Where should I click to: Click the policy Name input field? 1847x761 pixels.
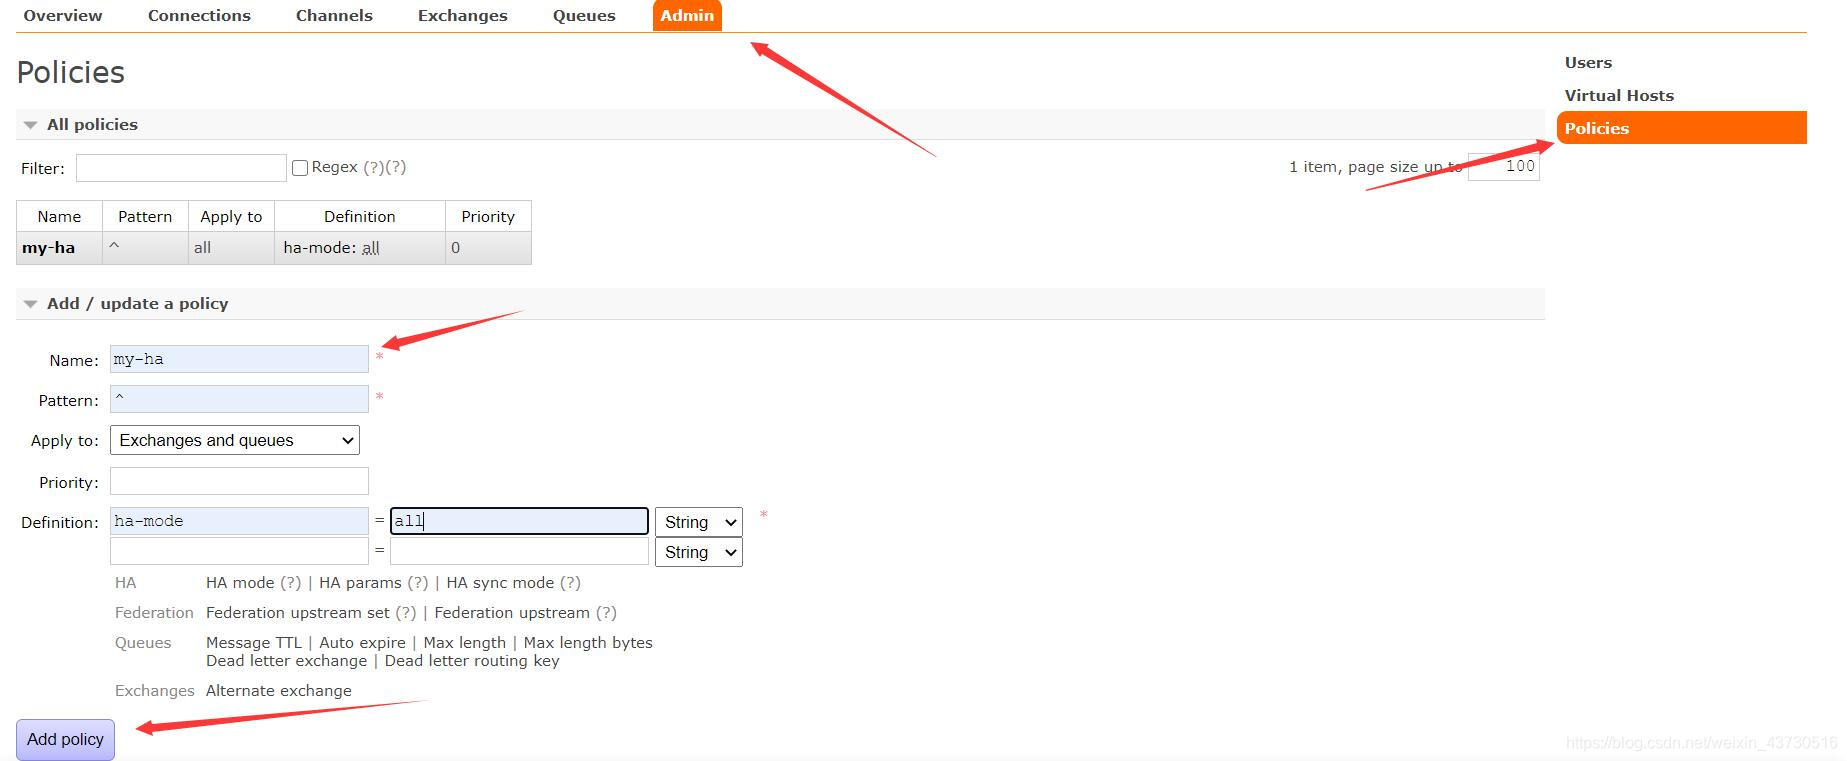click(239, 359)
